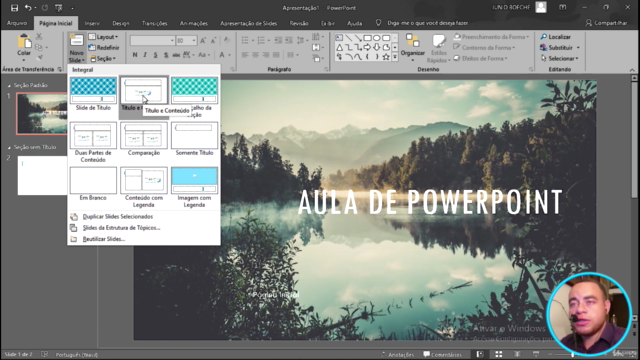Open Efeitos de Forma dropdown
This screenshot has width=640, height=360.
pos(481,58)
